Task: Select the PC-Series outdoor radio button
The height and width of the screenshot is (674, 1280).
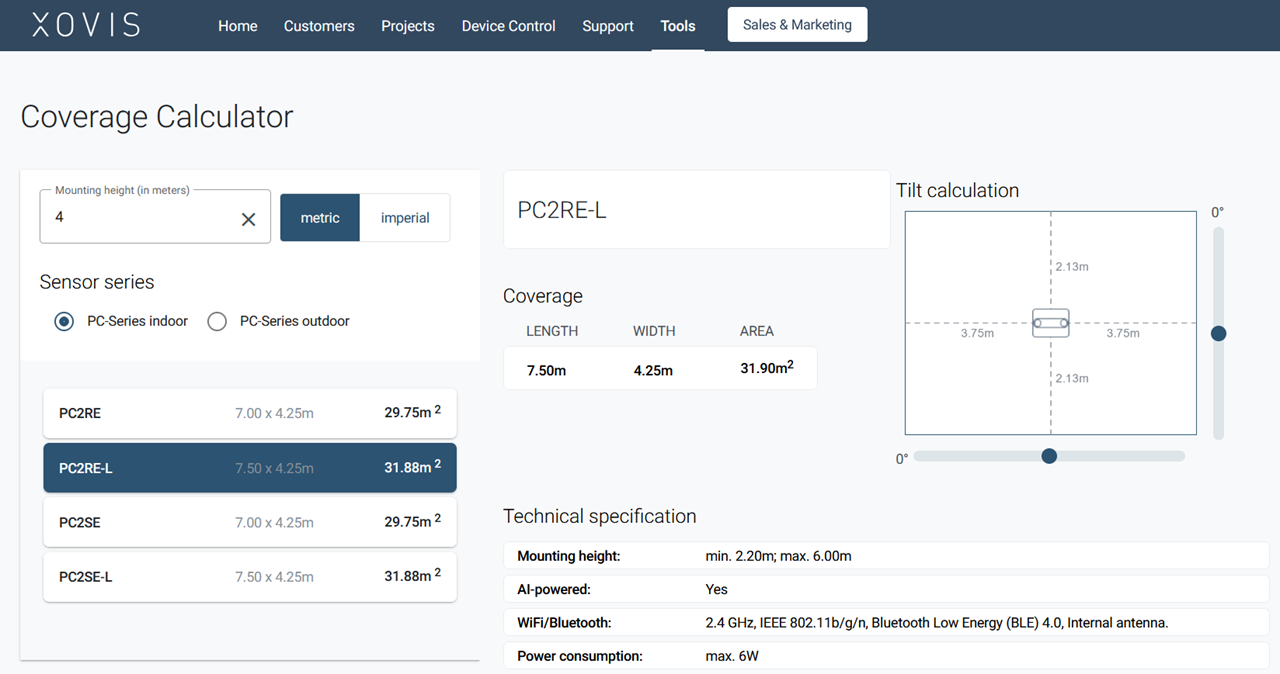Action: coord(217,322)
